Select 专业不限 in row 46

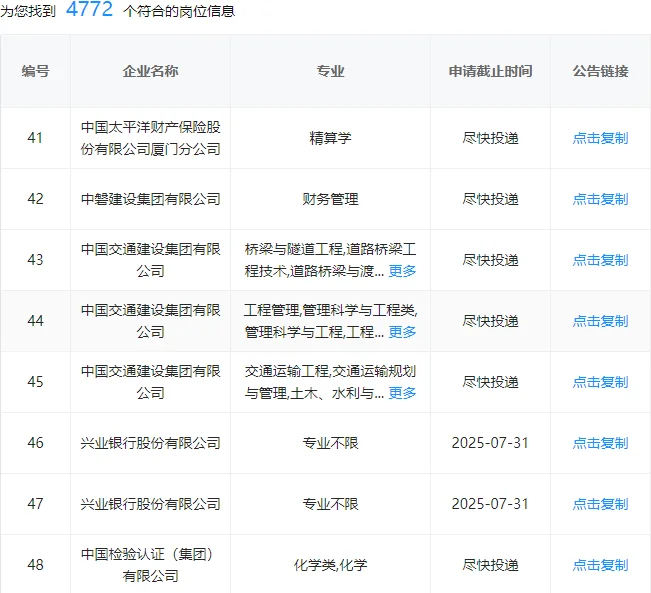click(330, 443)
